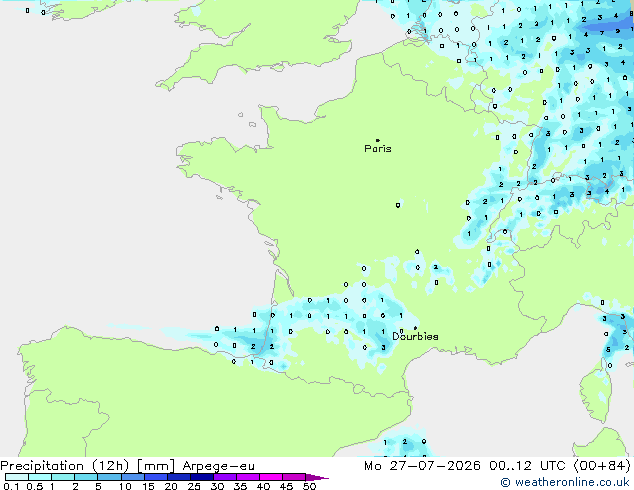Select the 20–25 mm legend swatch
Screen dimensions: 634x490
pyautogui.click(x=179, y=477)
